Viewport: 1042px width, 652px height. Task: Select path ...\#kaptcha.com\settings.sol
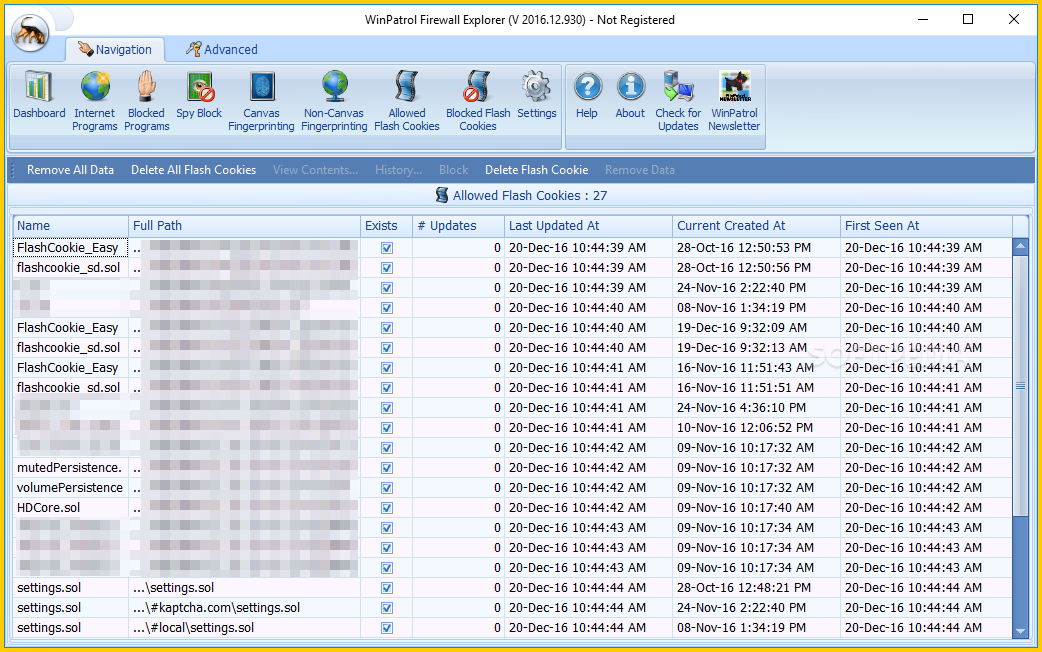pyautogui.click(x=216, y=608)
